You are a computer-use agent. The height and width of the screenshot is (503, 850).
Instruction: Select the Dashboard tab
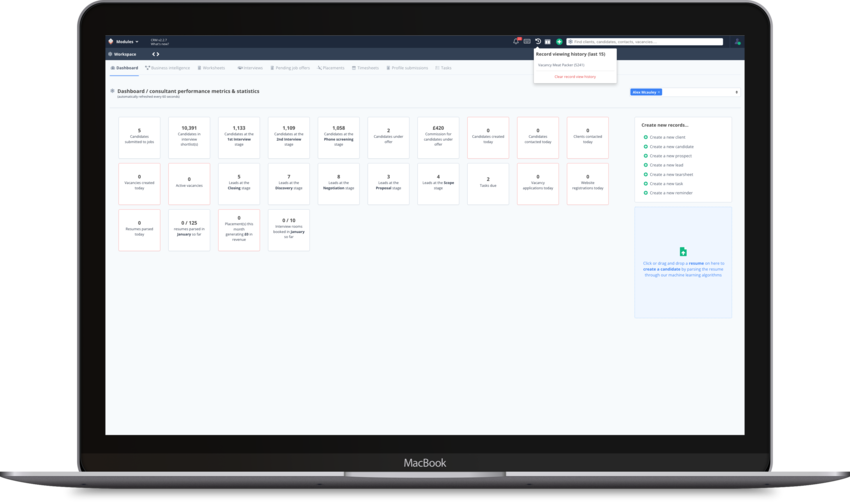coord(124,68)
